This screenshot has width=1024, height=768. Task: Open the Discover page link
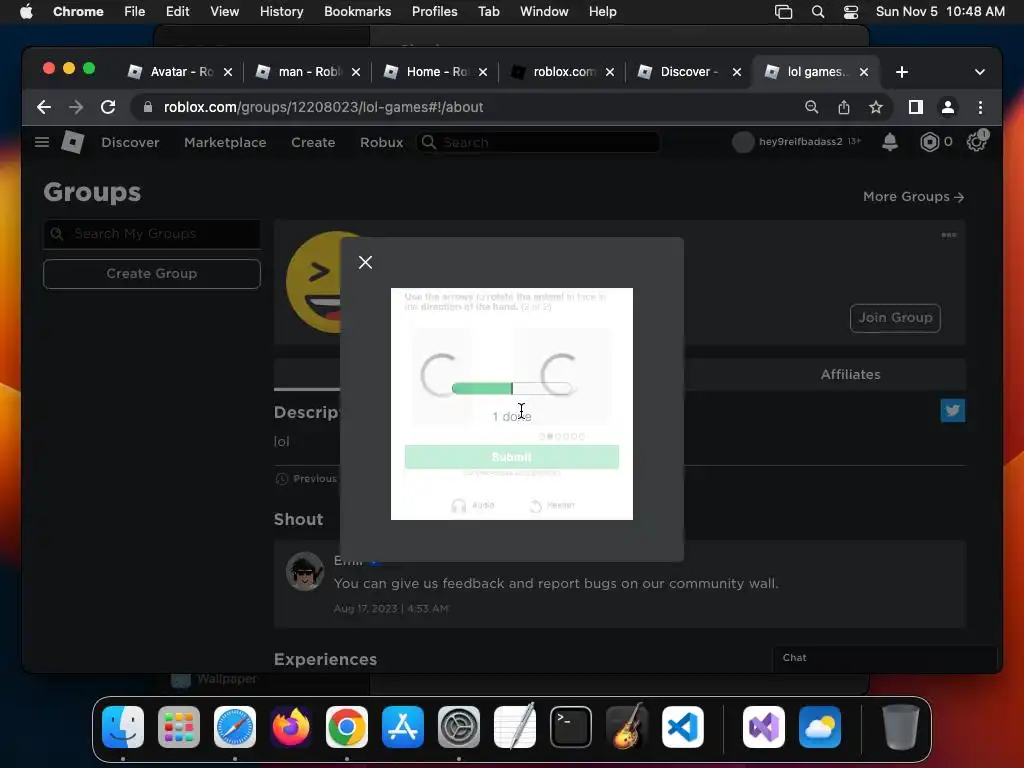(x=130, y=142)
